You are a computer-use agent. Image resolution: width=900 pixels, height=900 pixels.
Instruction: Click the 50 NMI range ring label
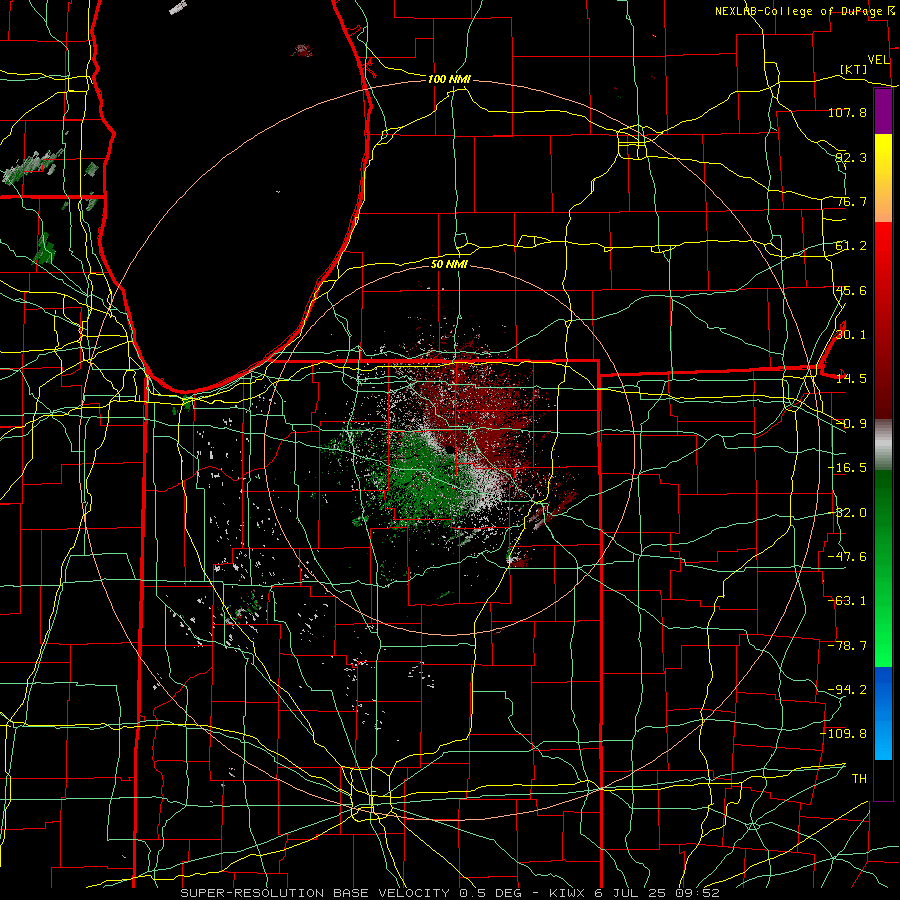click(449, 264)
